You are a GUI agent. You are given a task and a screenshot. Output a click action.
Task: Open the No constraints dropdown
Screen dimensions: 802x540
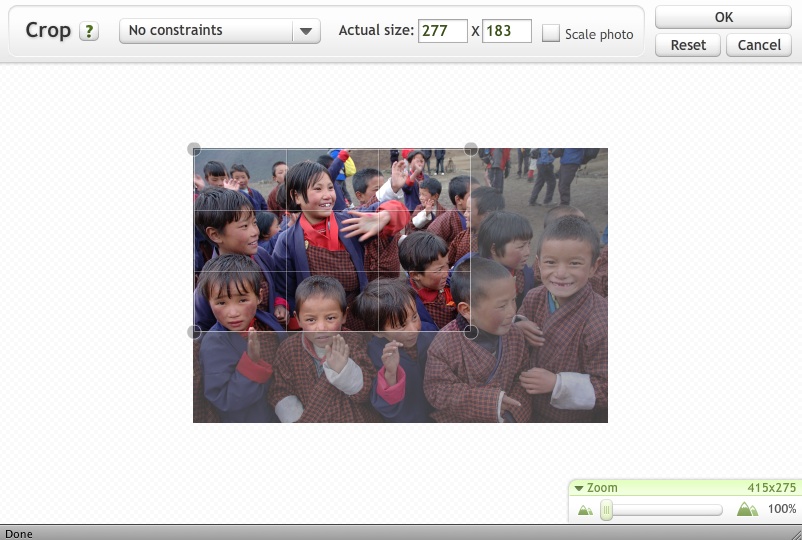[220, 31]
